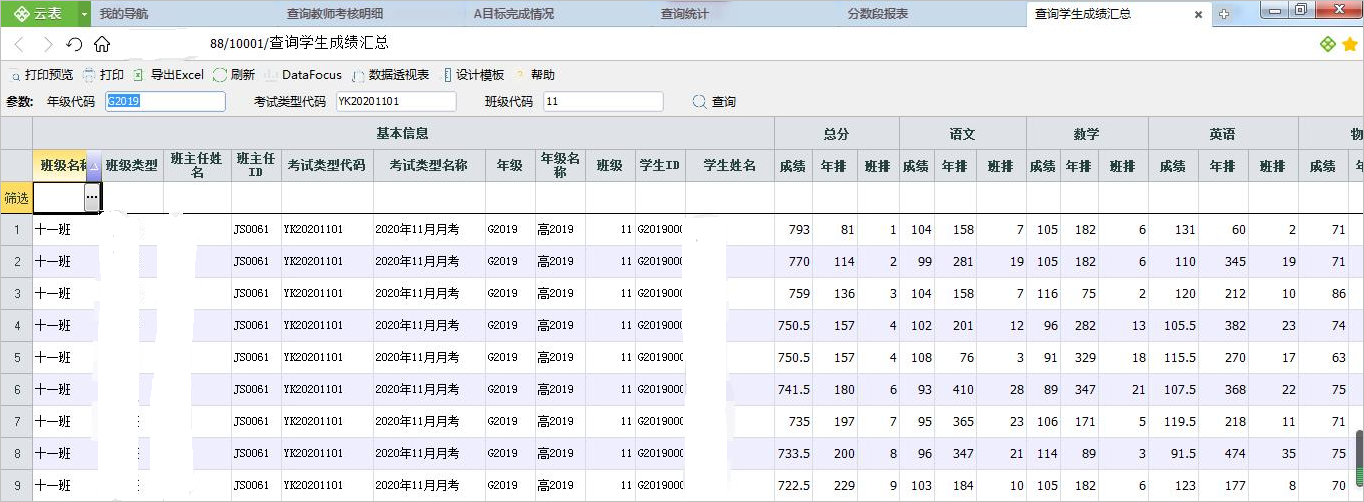Go forward with the right arrow
The width and height of the screenshot is (1364, 502).
tap(47, 45)
